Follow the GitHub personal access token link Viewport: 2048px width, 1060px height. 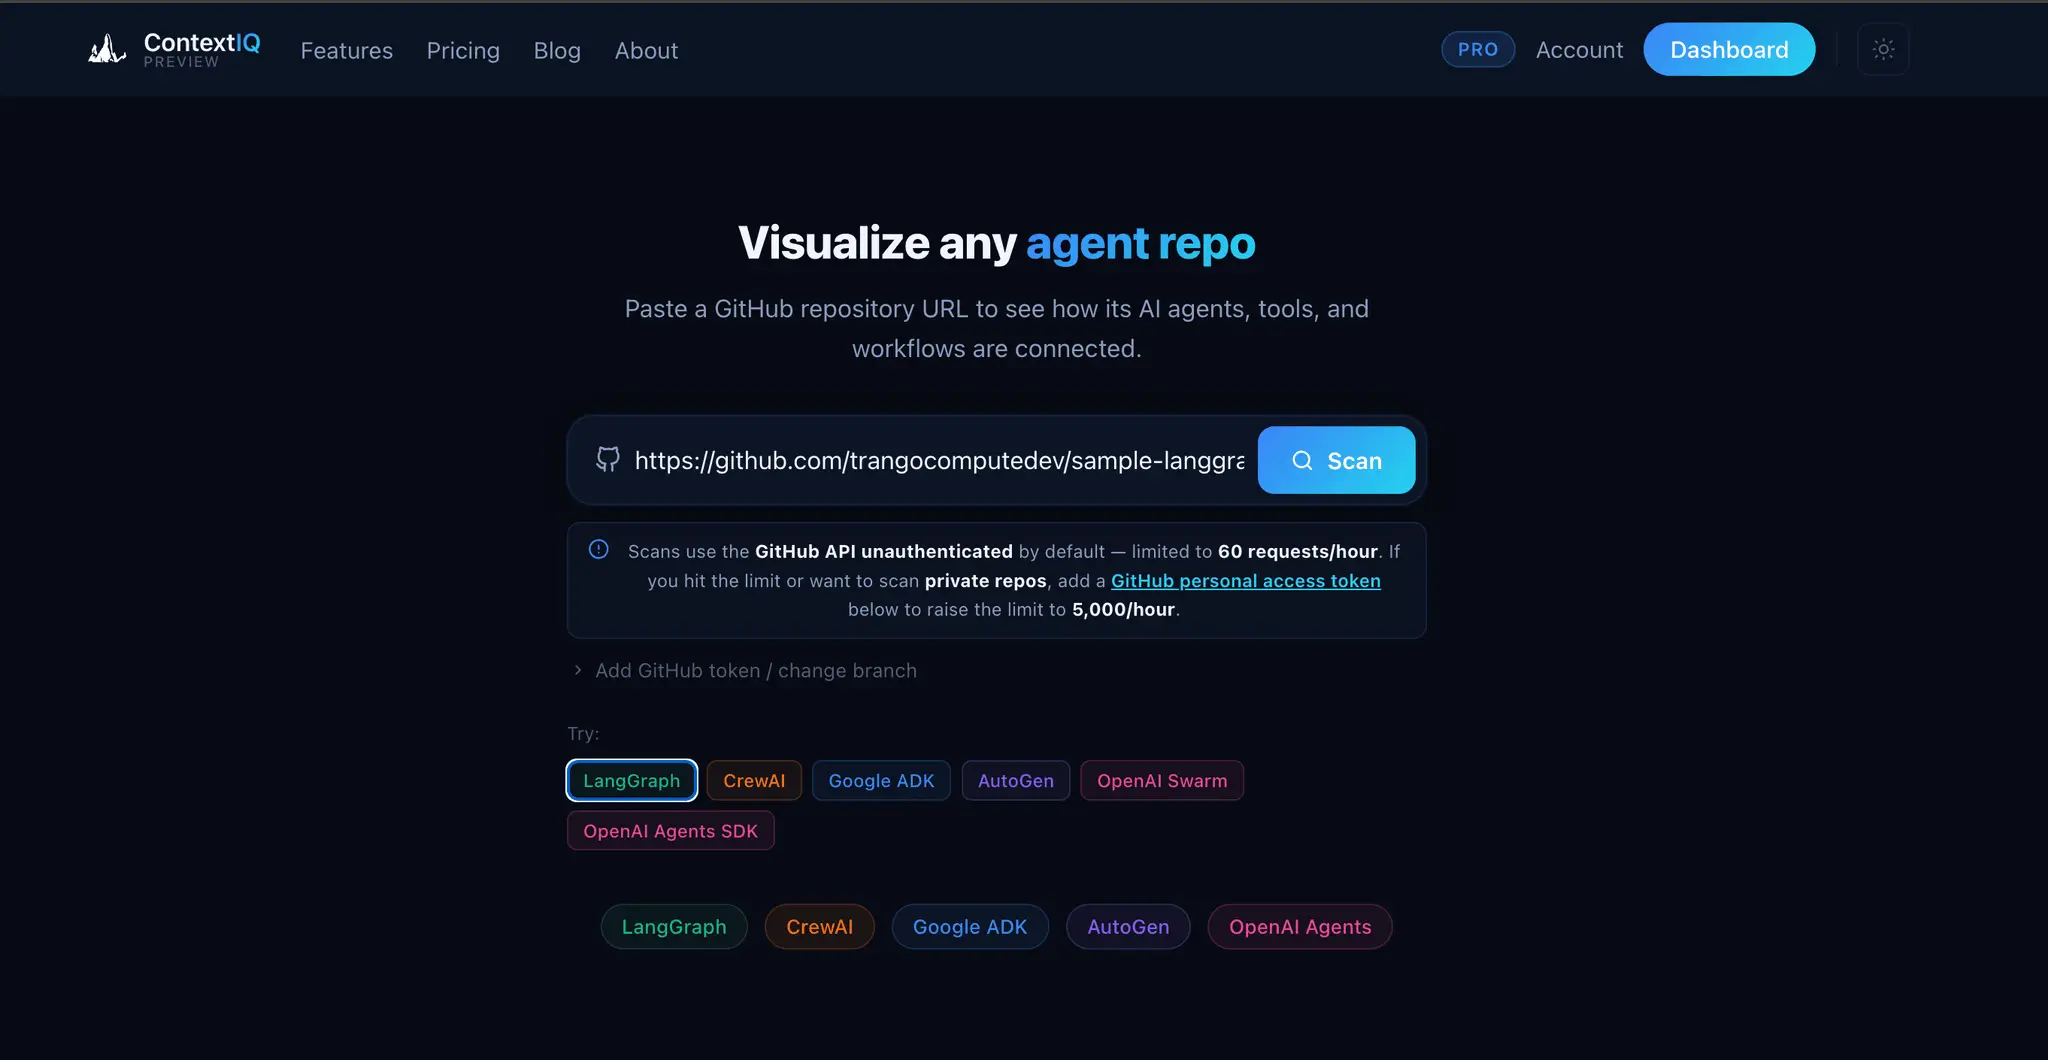tap(1245, 581)
